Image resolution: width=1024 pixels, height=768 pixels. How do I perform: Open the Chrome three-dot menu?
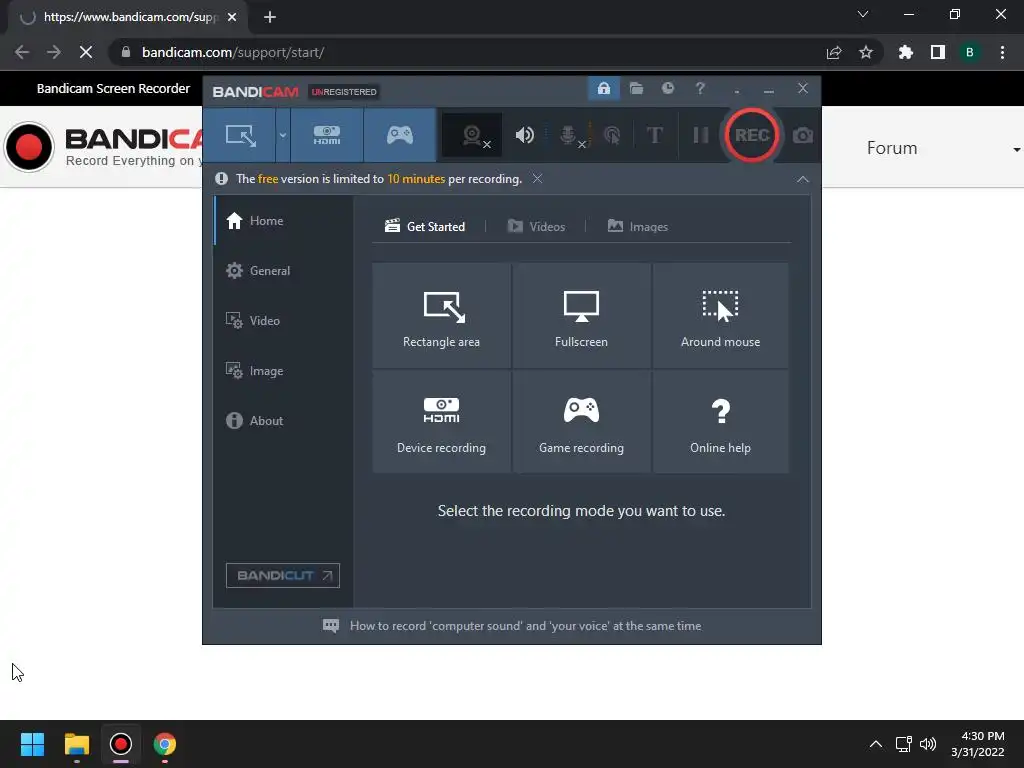click(x=1002, y=52)
